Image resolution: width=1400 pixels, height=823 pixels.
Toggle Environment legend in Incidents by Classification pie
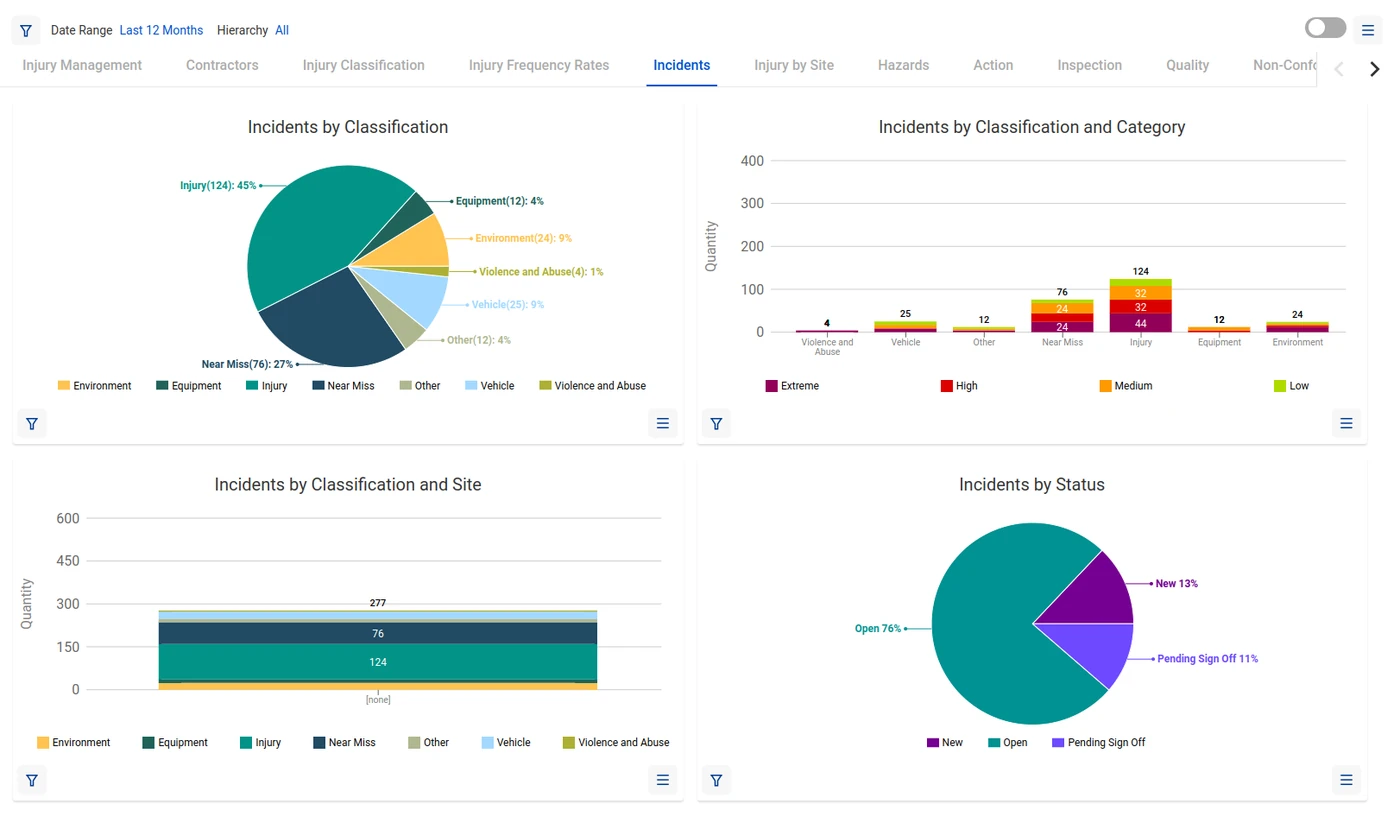(x=94, y=386)
